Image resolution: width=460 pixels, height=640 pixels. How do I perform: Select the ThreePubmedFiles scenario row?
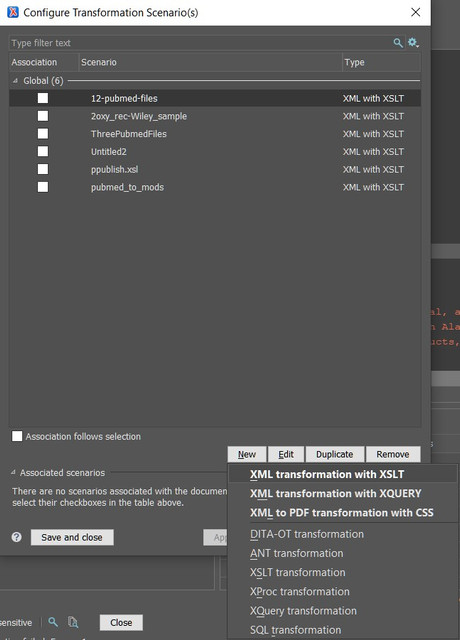pos(215,134)
